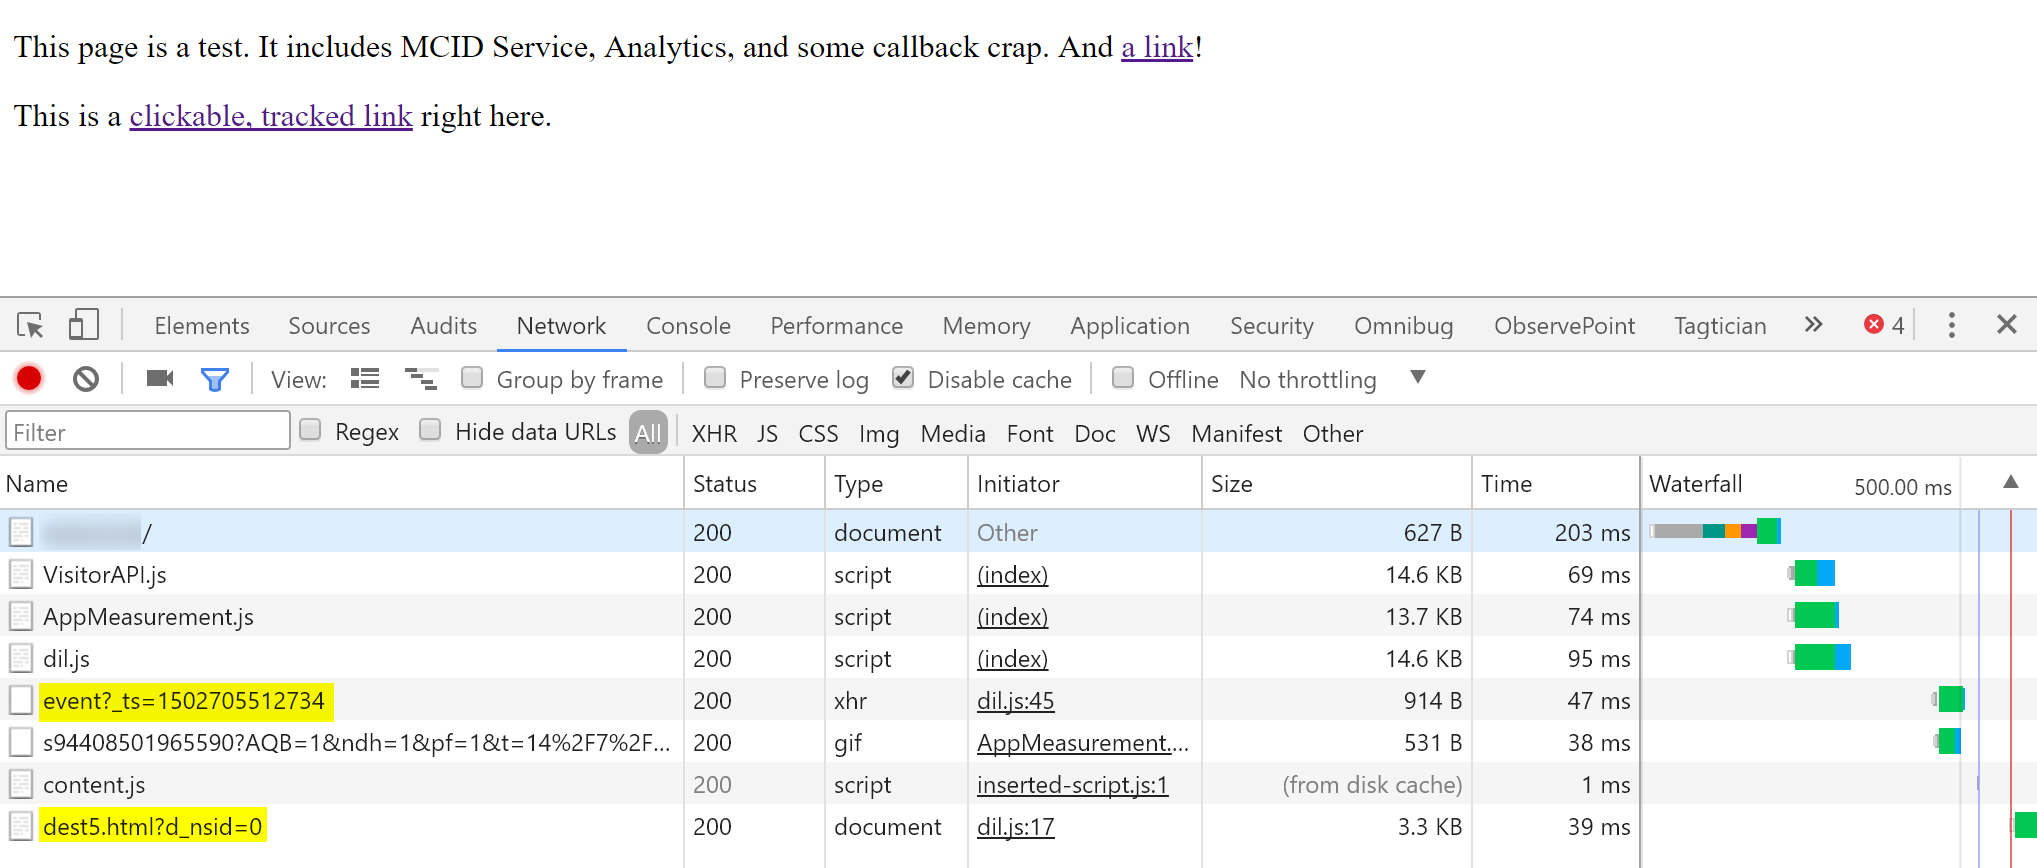Open the Application tab
The image size is (2037, 868).
1129,326
